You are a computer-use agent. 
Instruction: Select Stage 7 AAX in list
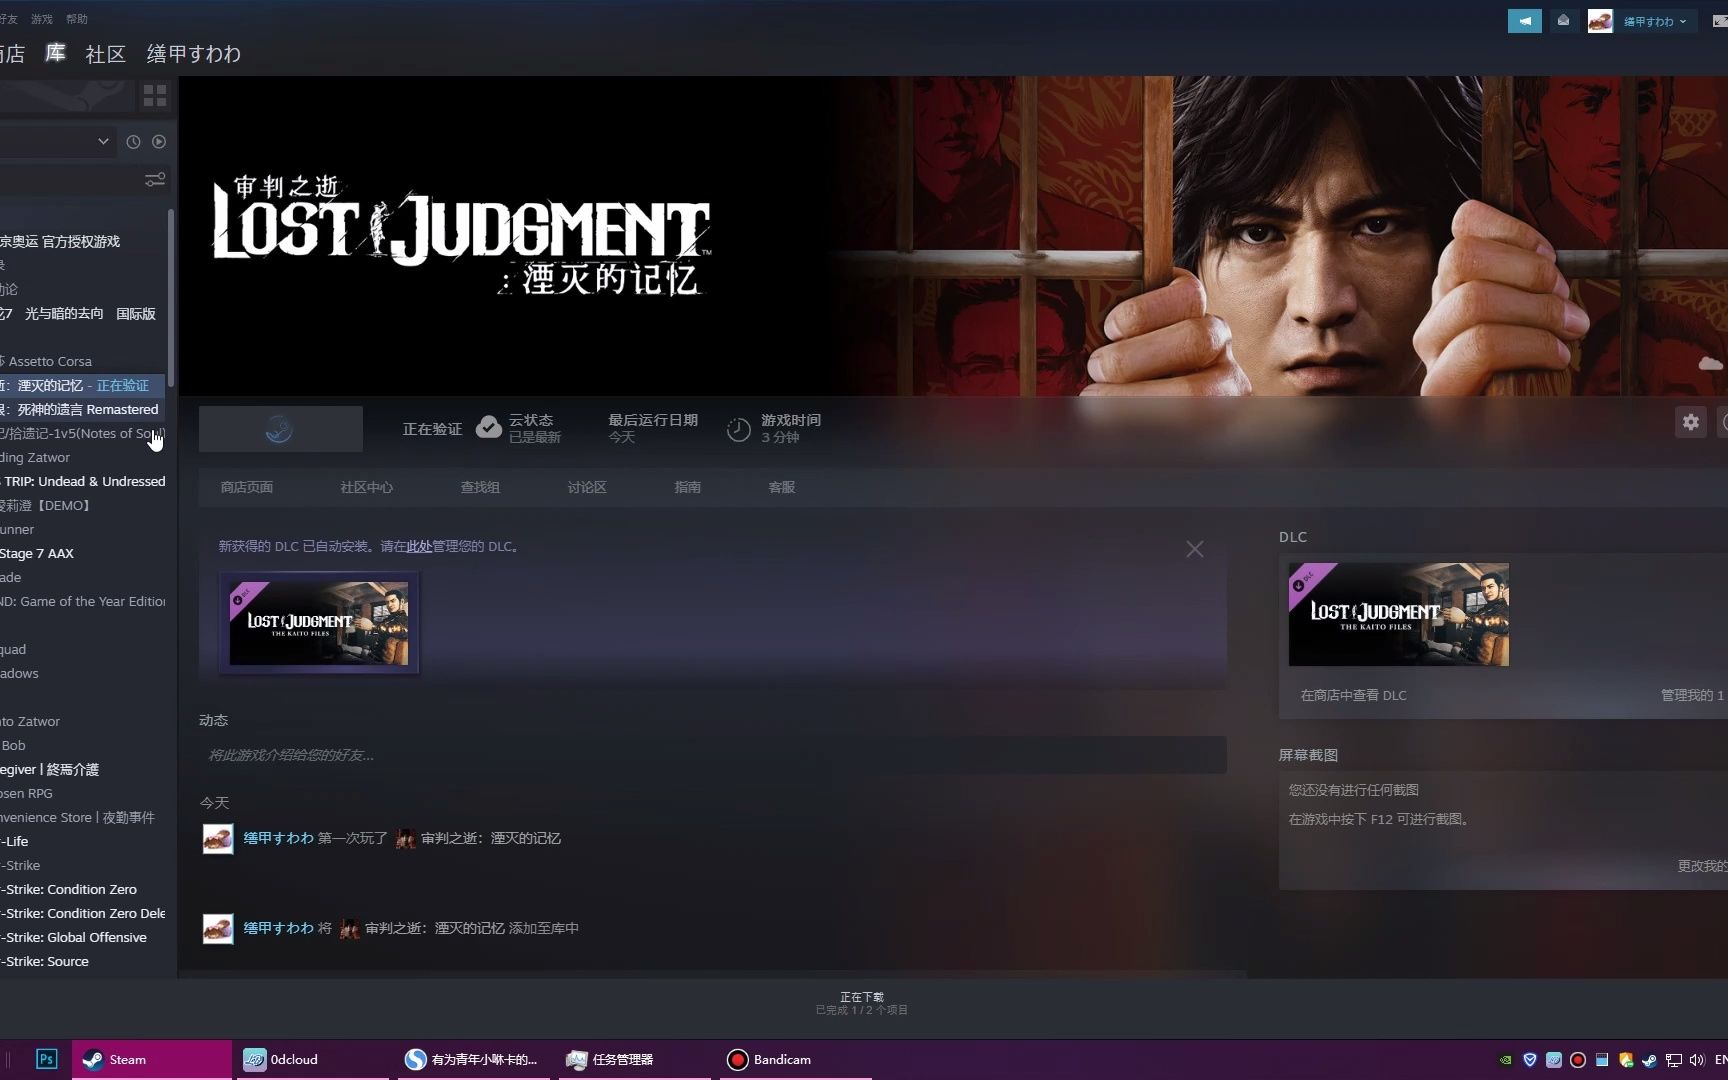[83, 553]
